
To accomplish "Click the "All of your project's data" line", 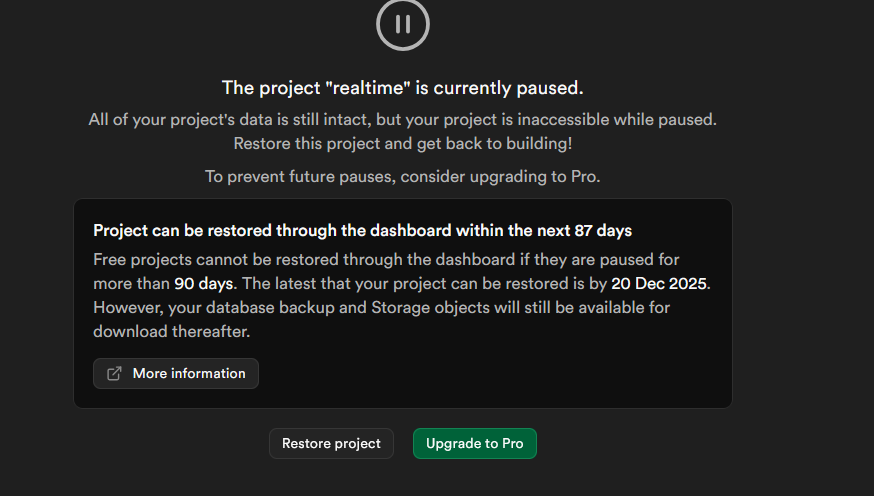I will pos(402,120).
